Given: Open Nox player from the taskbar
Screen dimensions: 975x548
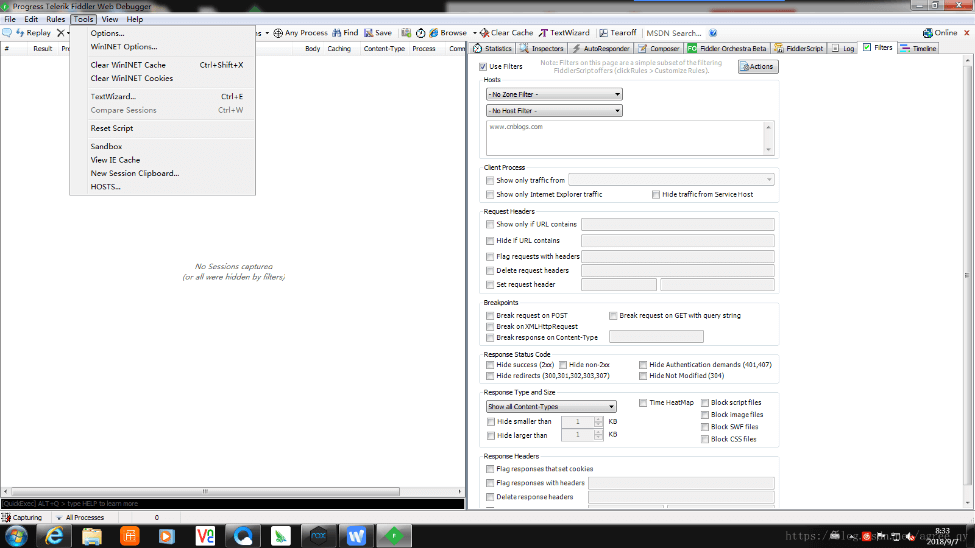Looking at the screenshot, I should (318, 536).
